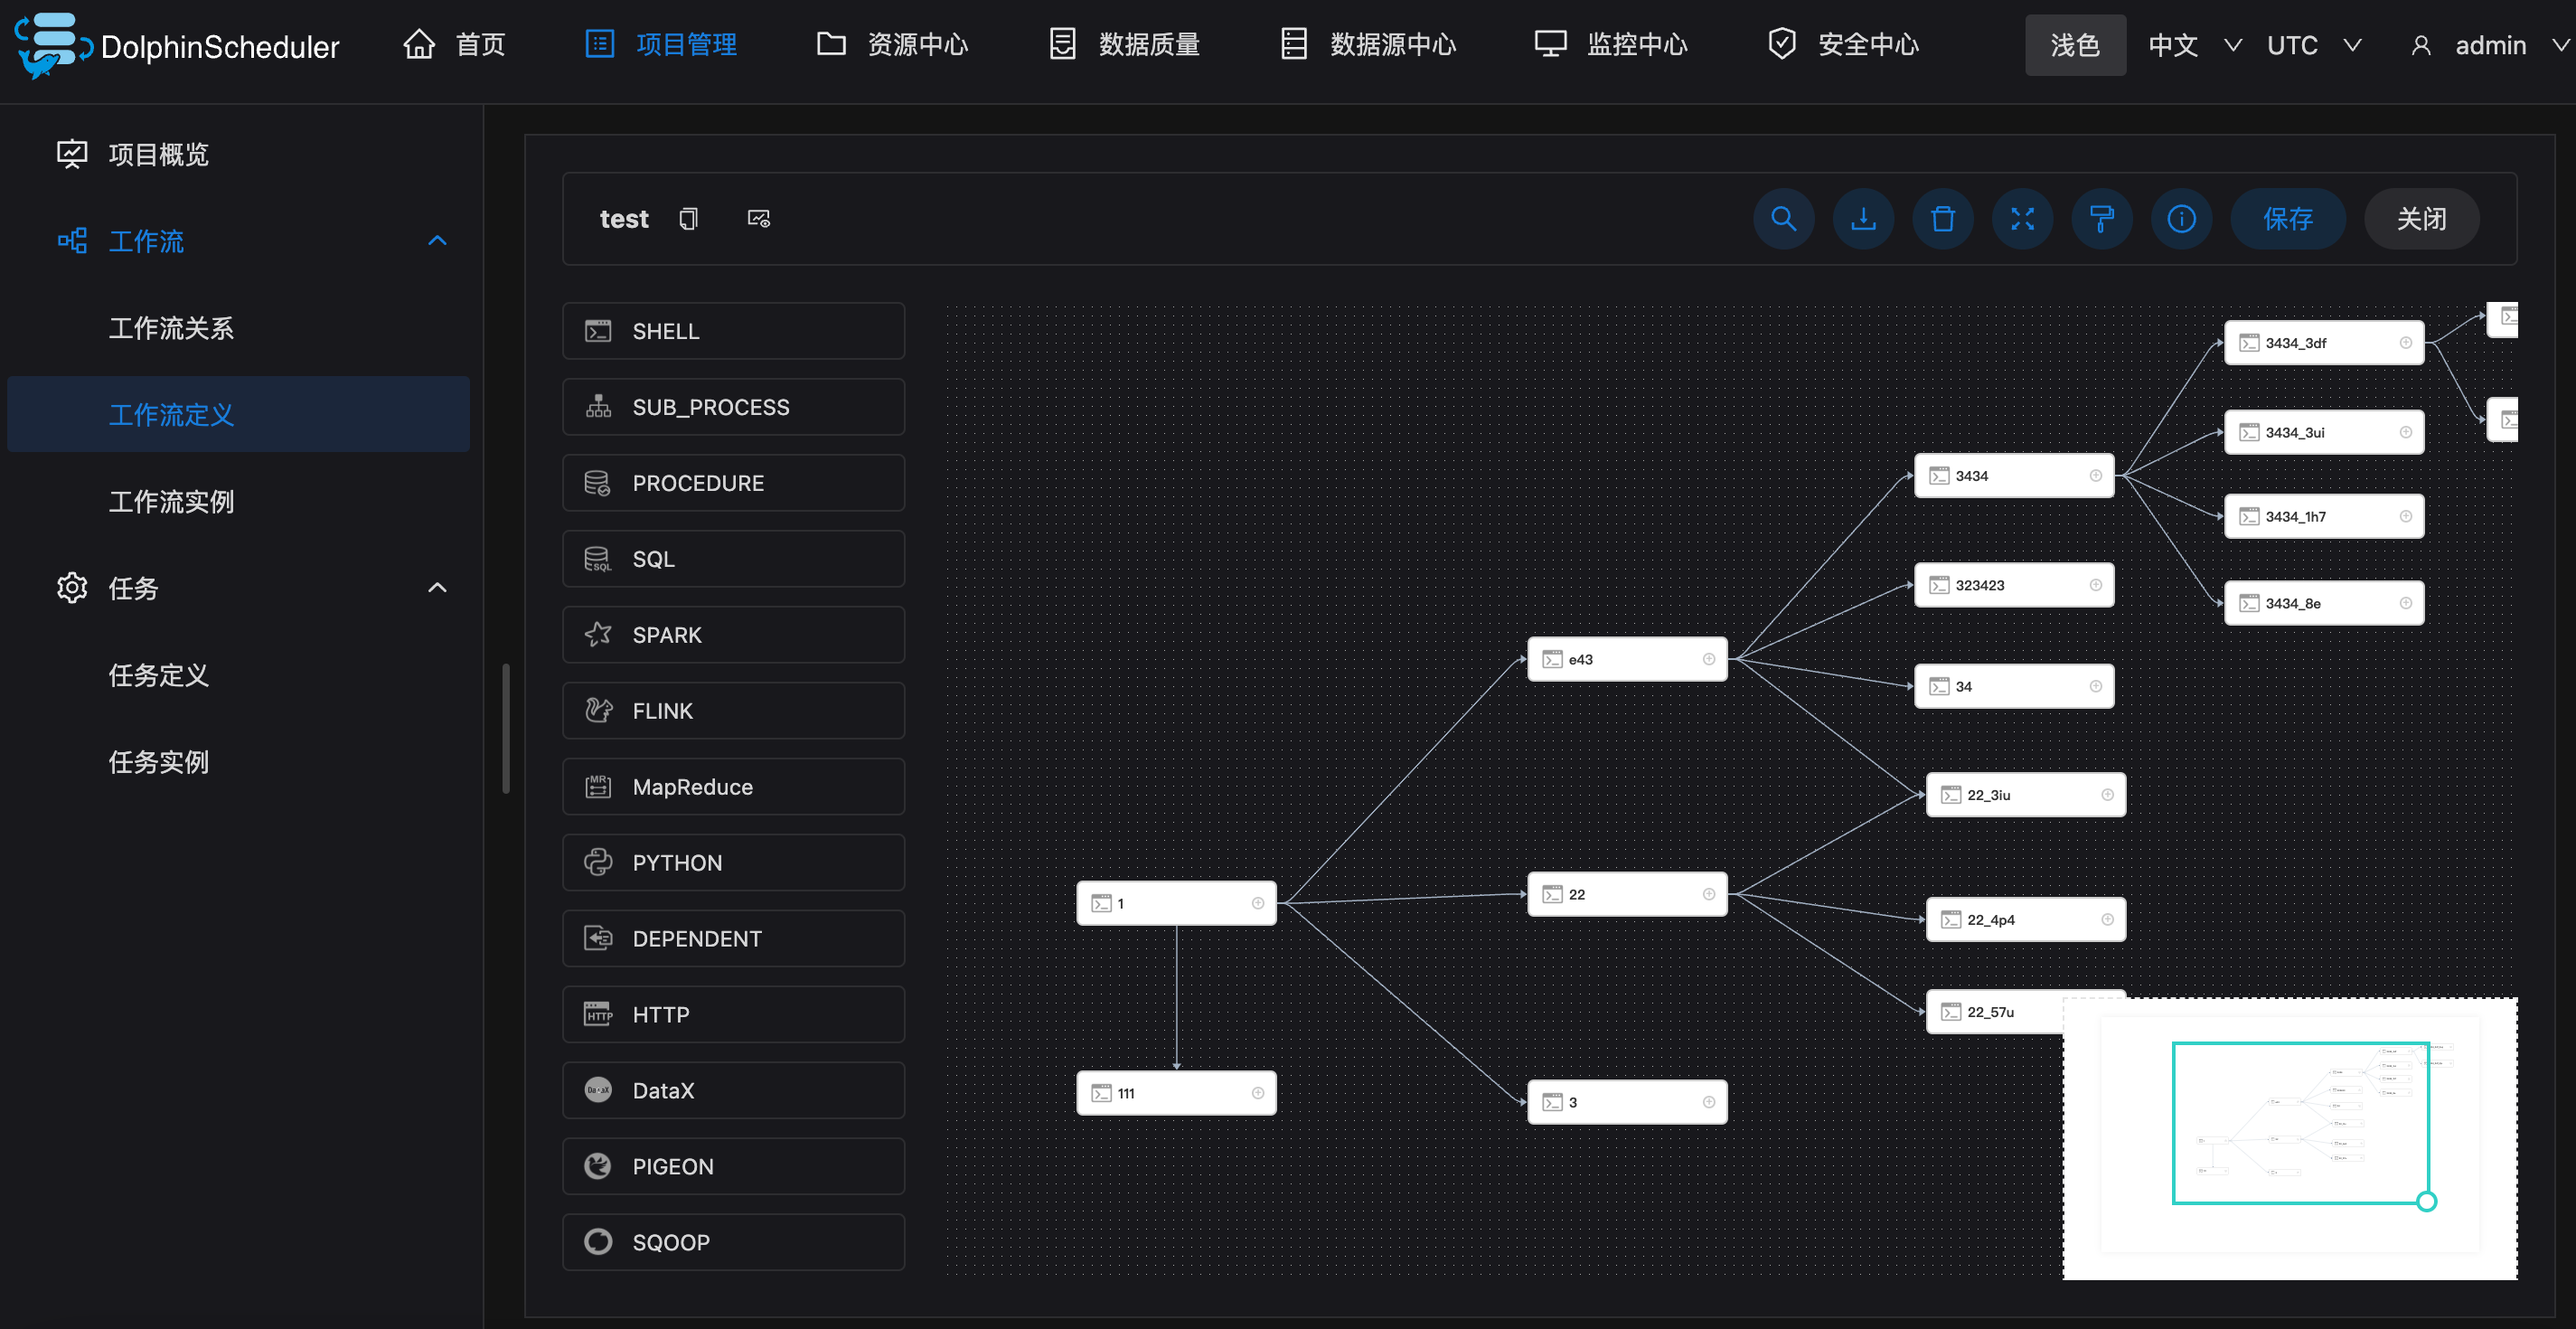Collapse the 工作流 sidebar section
The width and height of the screenshot is (2576, 1329).
coord(437,241)
